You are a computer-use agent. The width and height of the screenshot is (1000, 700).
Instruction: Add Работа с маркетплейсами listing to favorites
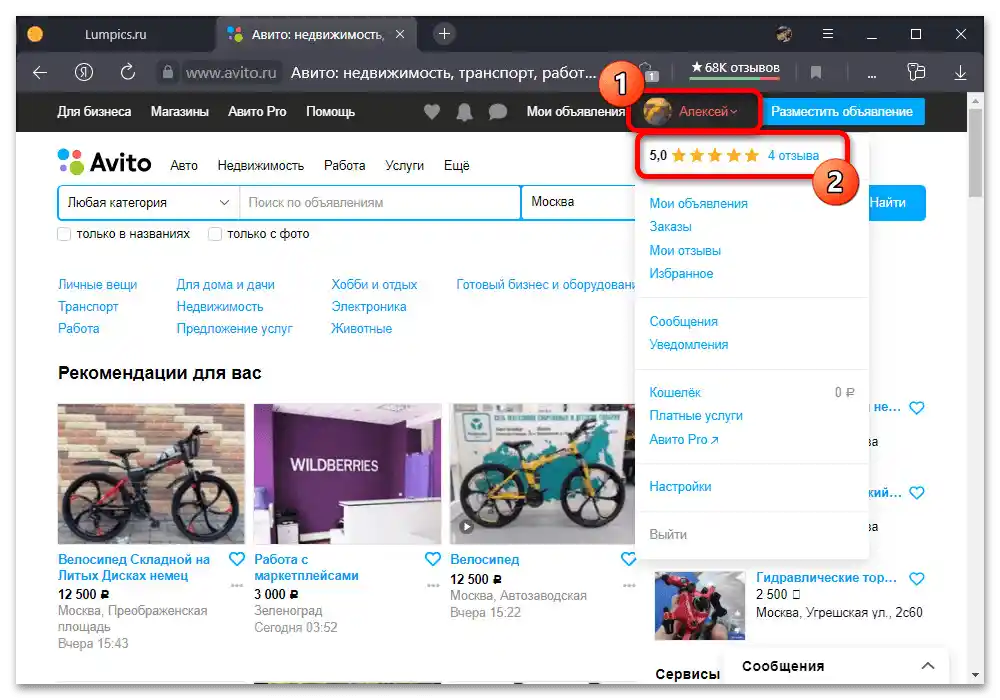[432, 559]
